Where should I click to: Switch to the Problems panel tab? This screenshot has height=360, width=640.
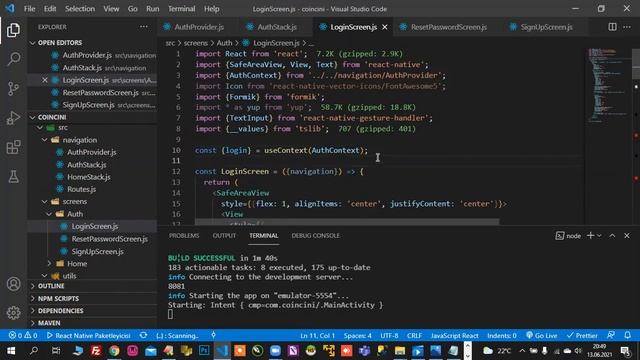tap(184, 236)
